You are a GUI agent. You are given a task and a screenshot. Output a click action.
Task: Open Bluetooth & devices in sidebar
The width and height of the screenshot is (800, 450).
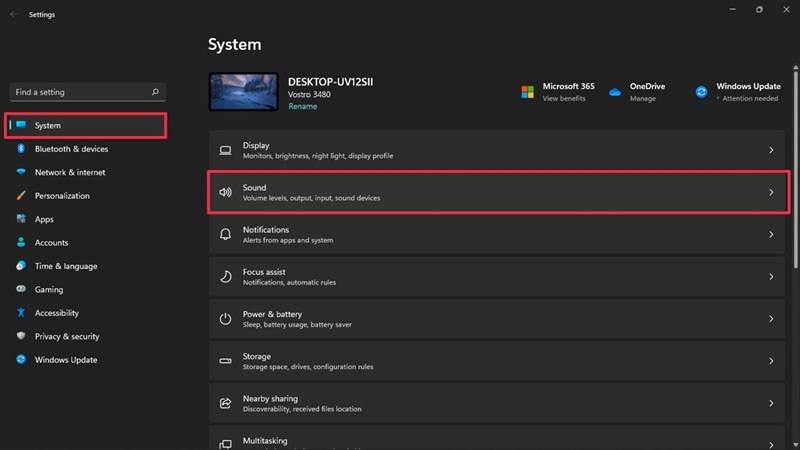point(71,149)
